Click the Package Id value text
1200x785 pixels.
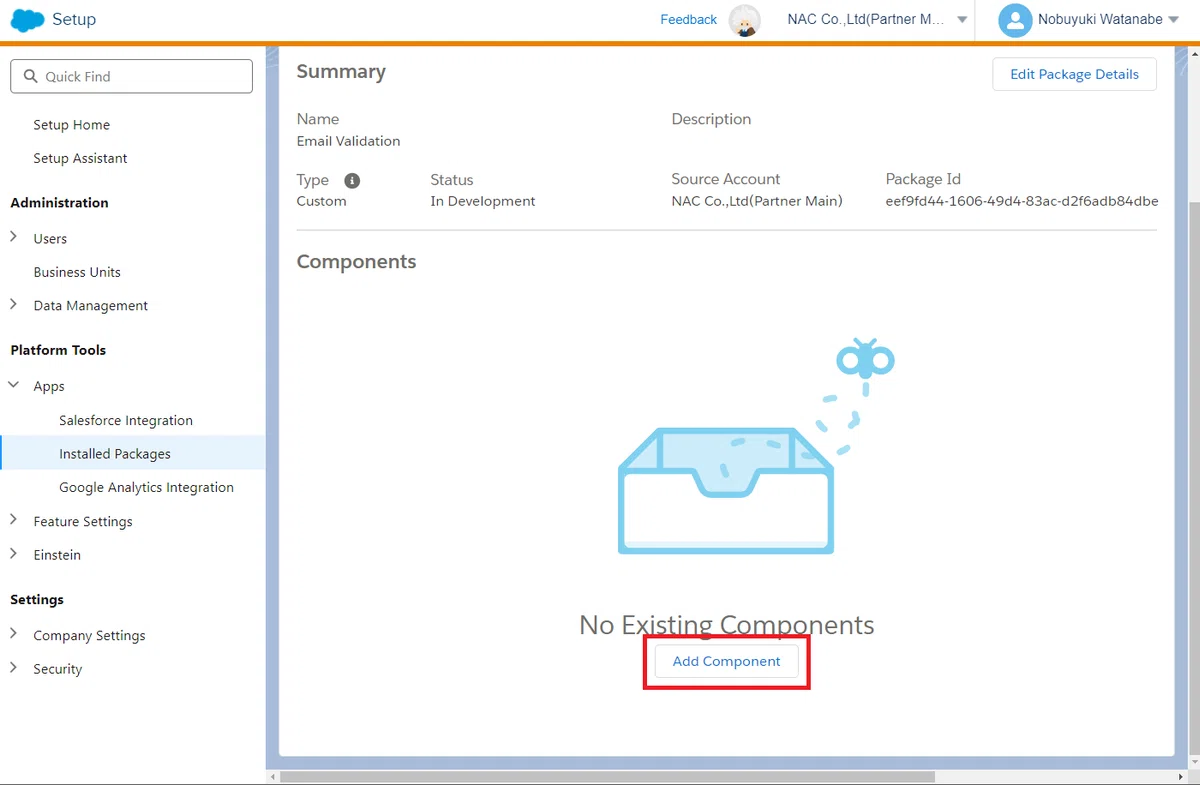pyautogui.click(x=1022, y=201)
